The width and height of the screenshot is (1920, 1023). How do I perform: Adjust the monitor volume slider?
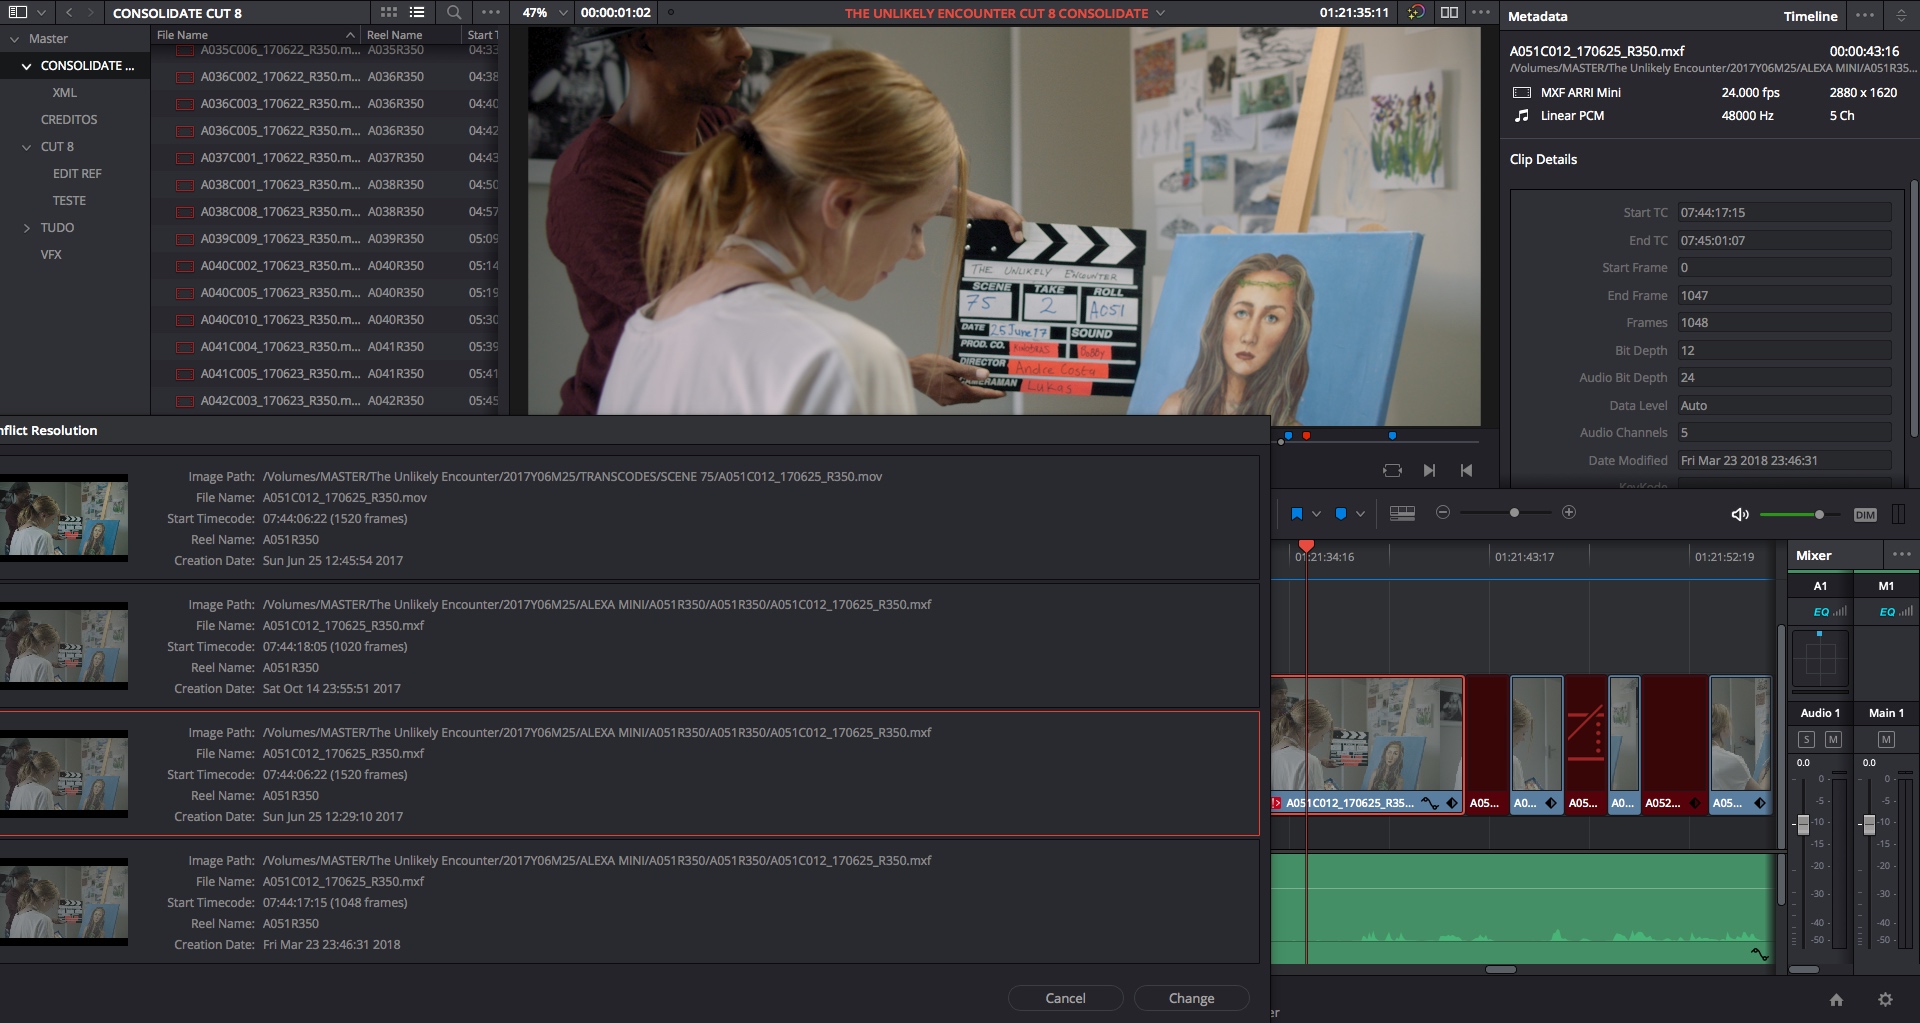click(x=1819, y=514)
